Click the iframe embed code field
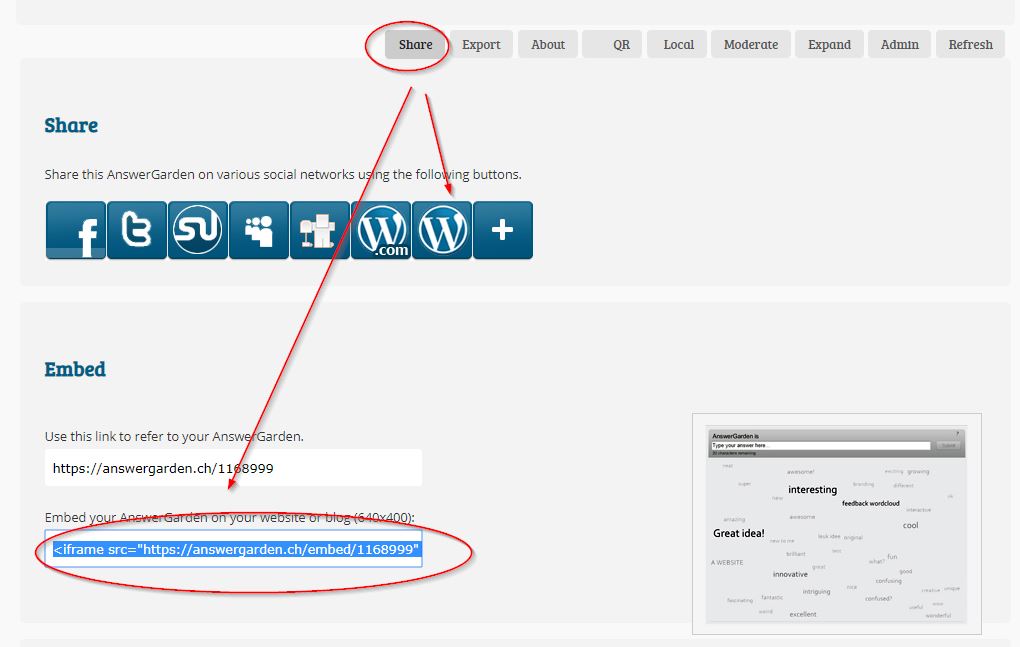1020x647 pixels. (x=234, y=549)
